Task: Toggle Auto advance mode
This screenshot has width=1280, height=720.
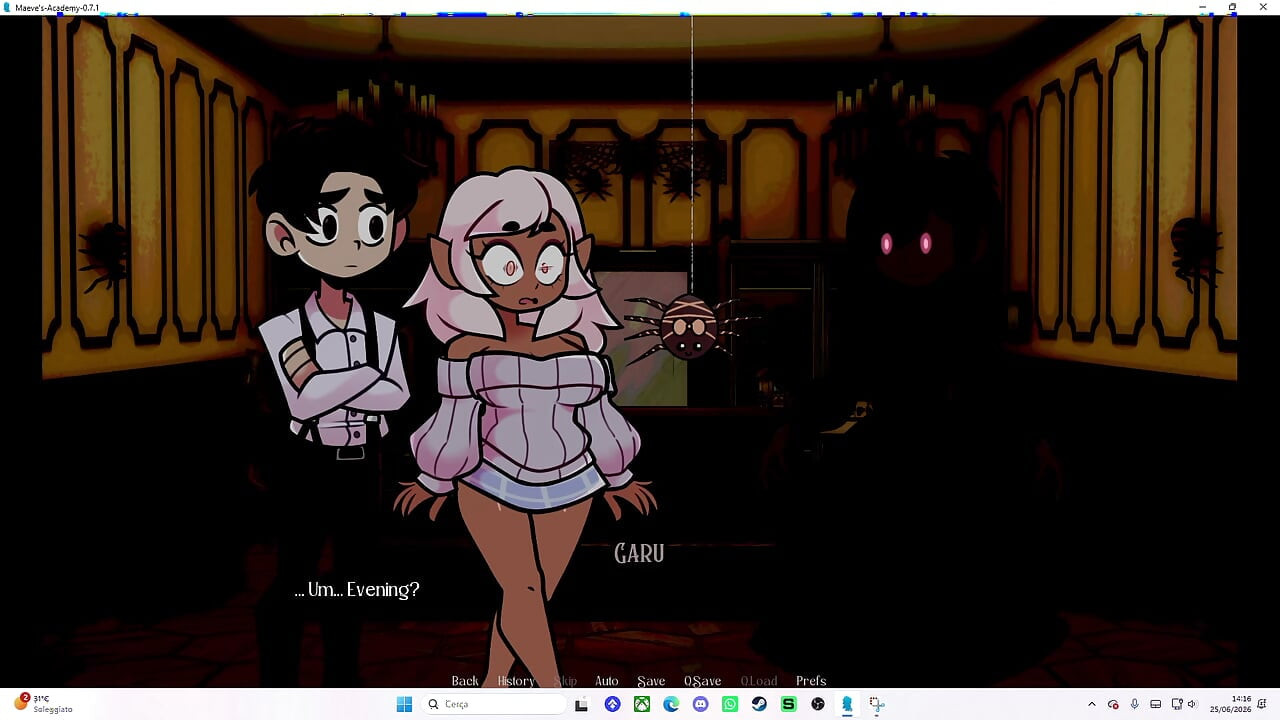Action: [x=607, y=681]
